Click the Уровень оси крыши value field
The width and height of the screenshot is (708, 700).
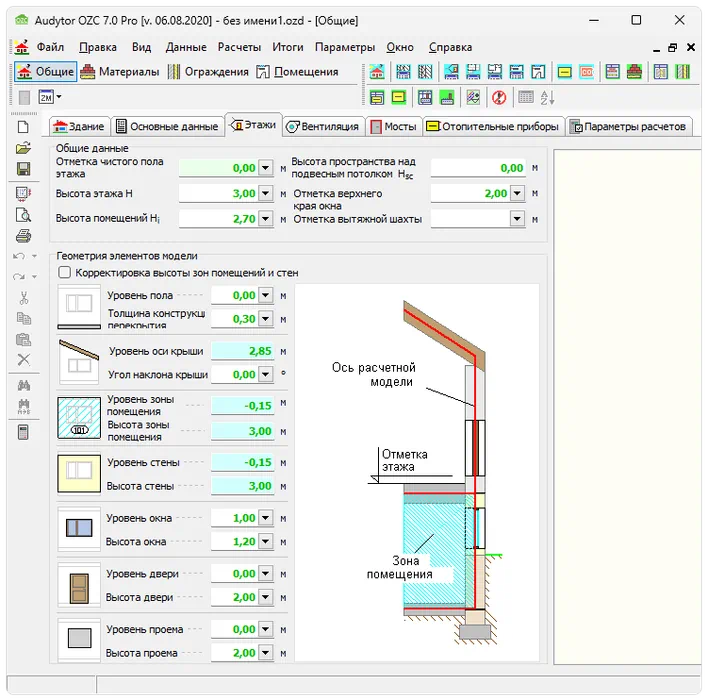pos(242,351)
